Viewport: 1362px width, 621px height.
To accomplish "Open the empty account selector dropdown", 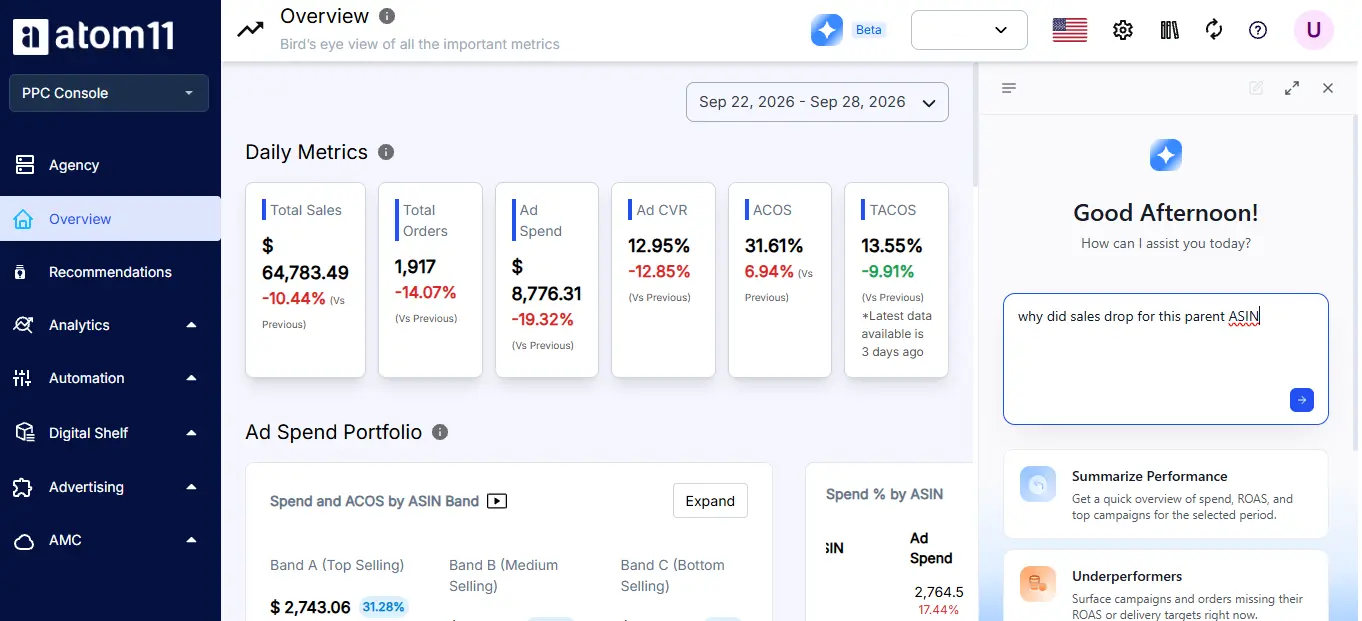I will coord(969,30).
